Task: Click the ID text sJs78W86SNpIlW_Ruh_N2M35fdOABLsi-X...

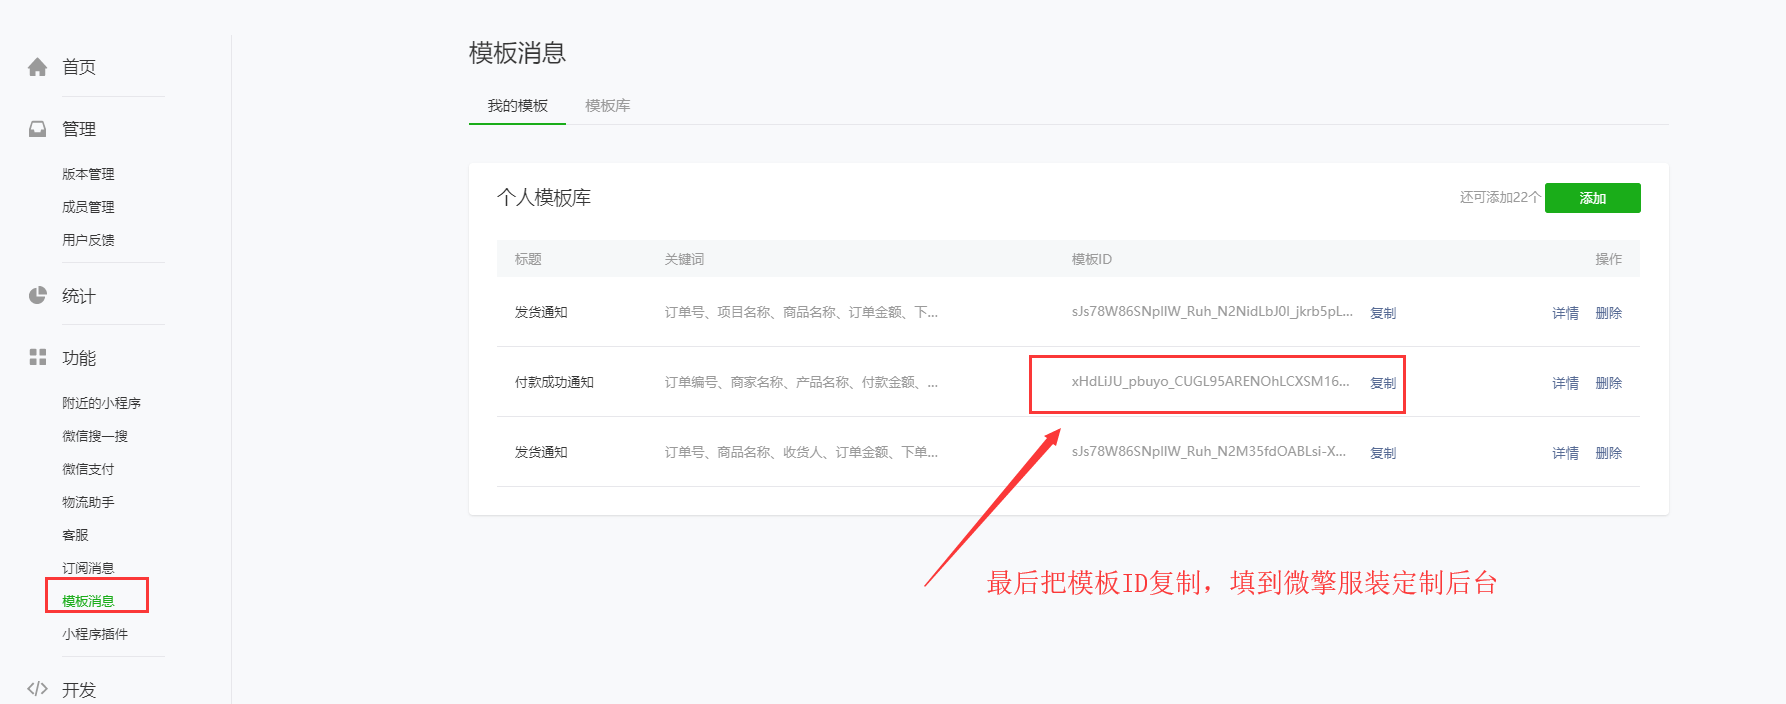Action: click(x=1209, y=451)
